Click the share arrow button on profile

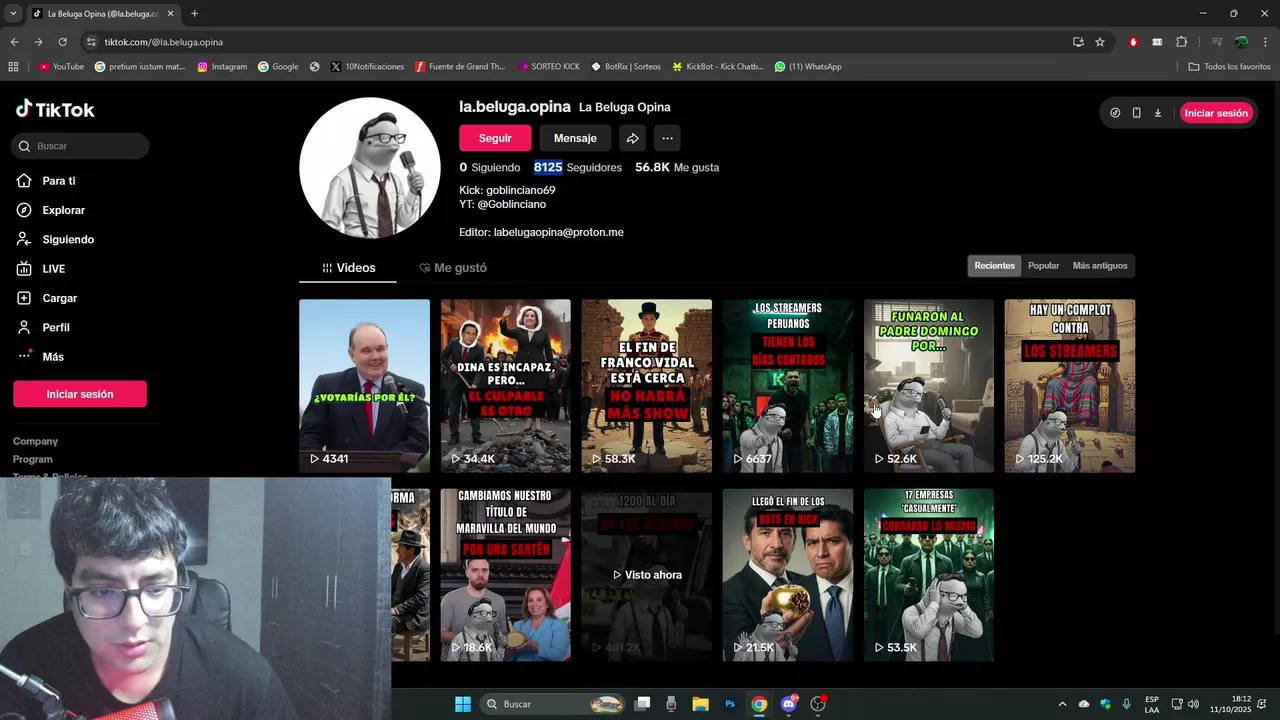point(632,138)
